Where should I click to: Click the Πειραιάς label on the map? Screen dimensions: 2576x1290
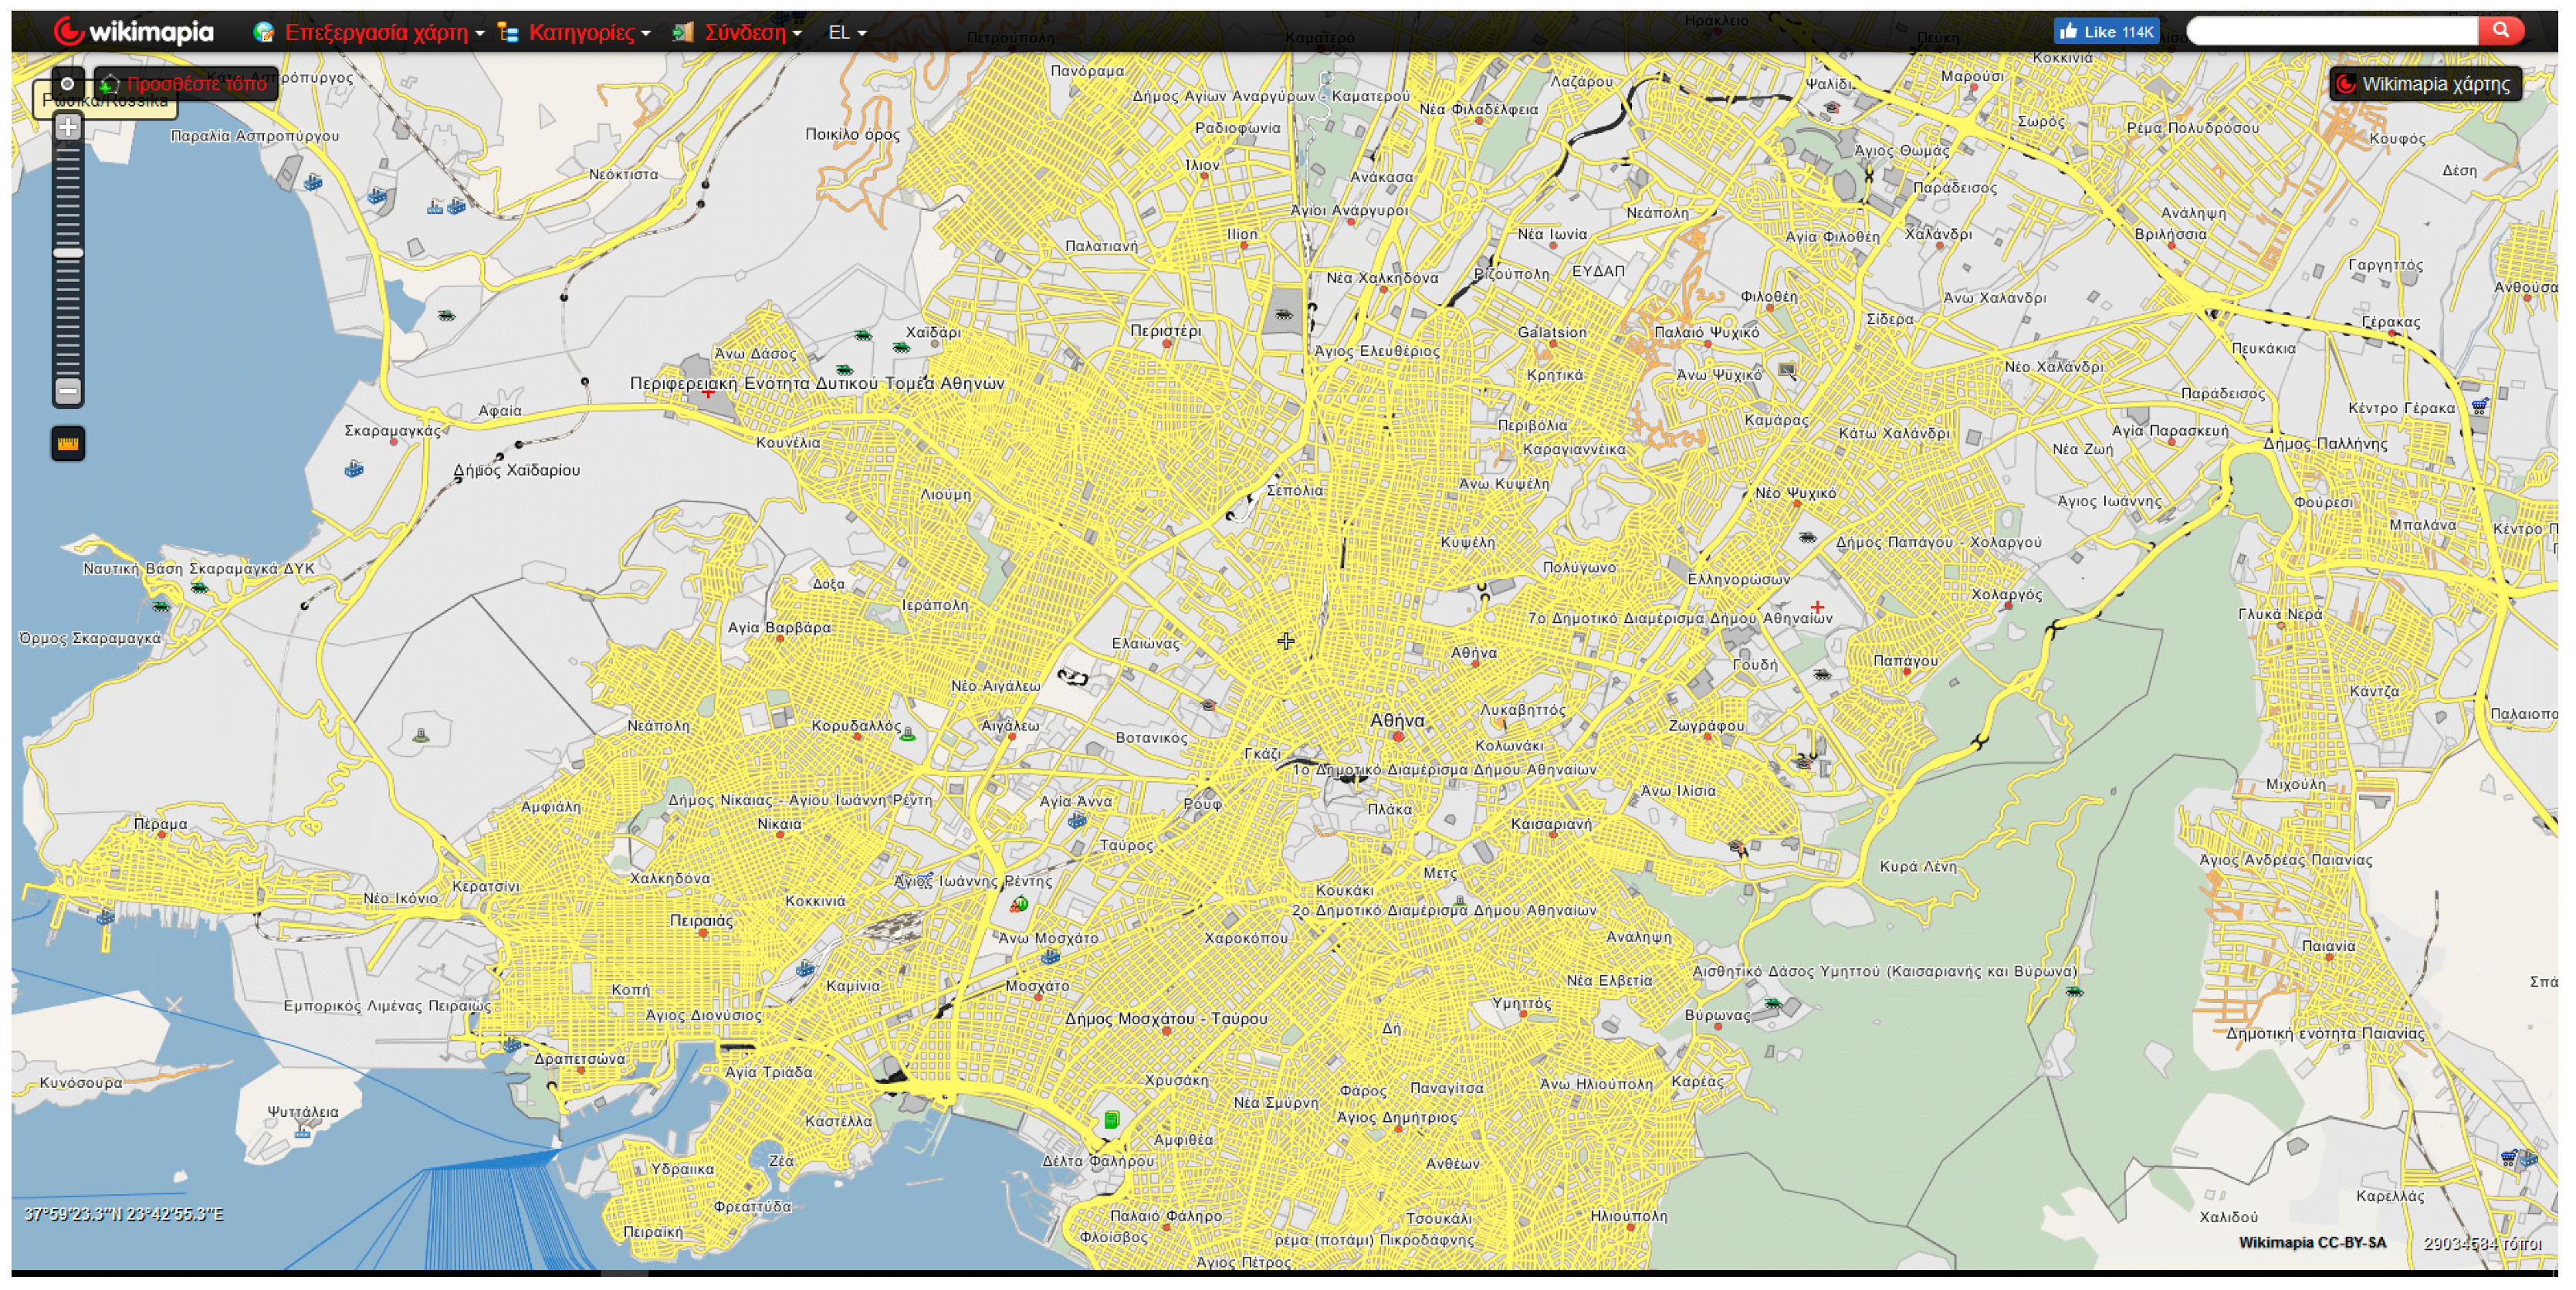point(701,920)
